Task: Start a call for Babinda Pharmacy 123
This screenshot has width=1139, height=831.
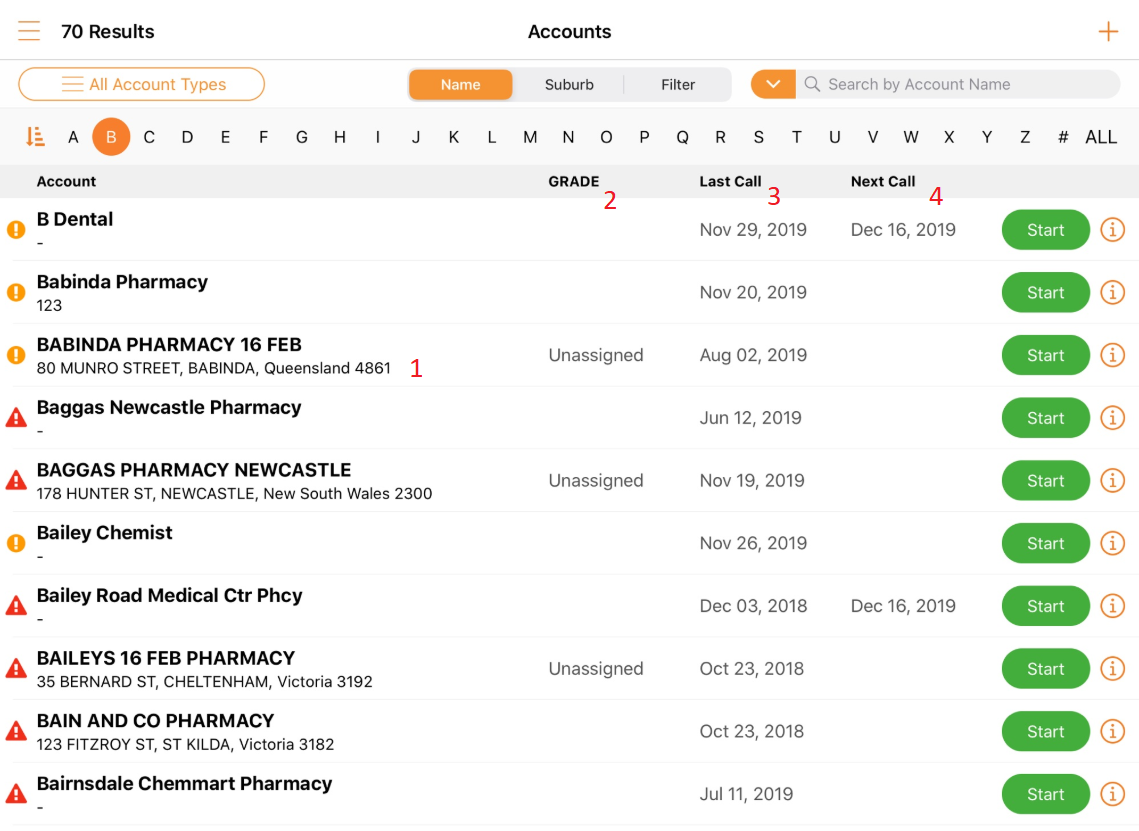Action: 1045,292
